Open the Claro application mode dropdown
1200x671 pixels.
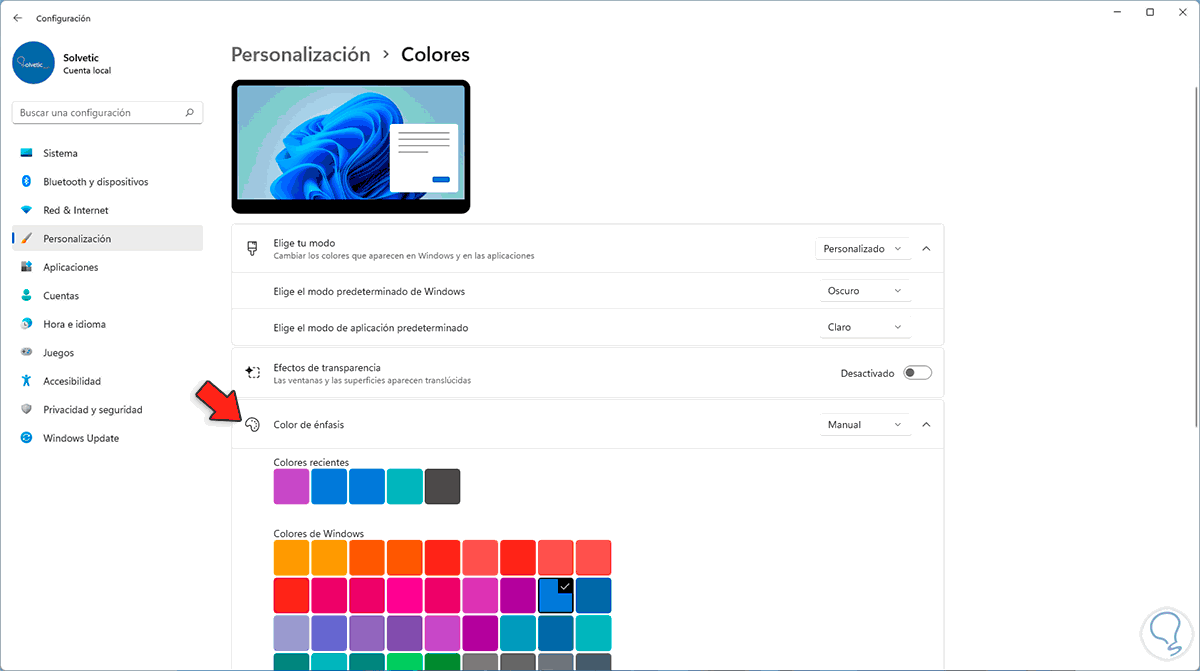[865, 327]
